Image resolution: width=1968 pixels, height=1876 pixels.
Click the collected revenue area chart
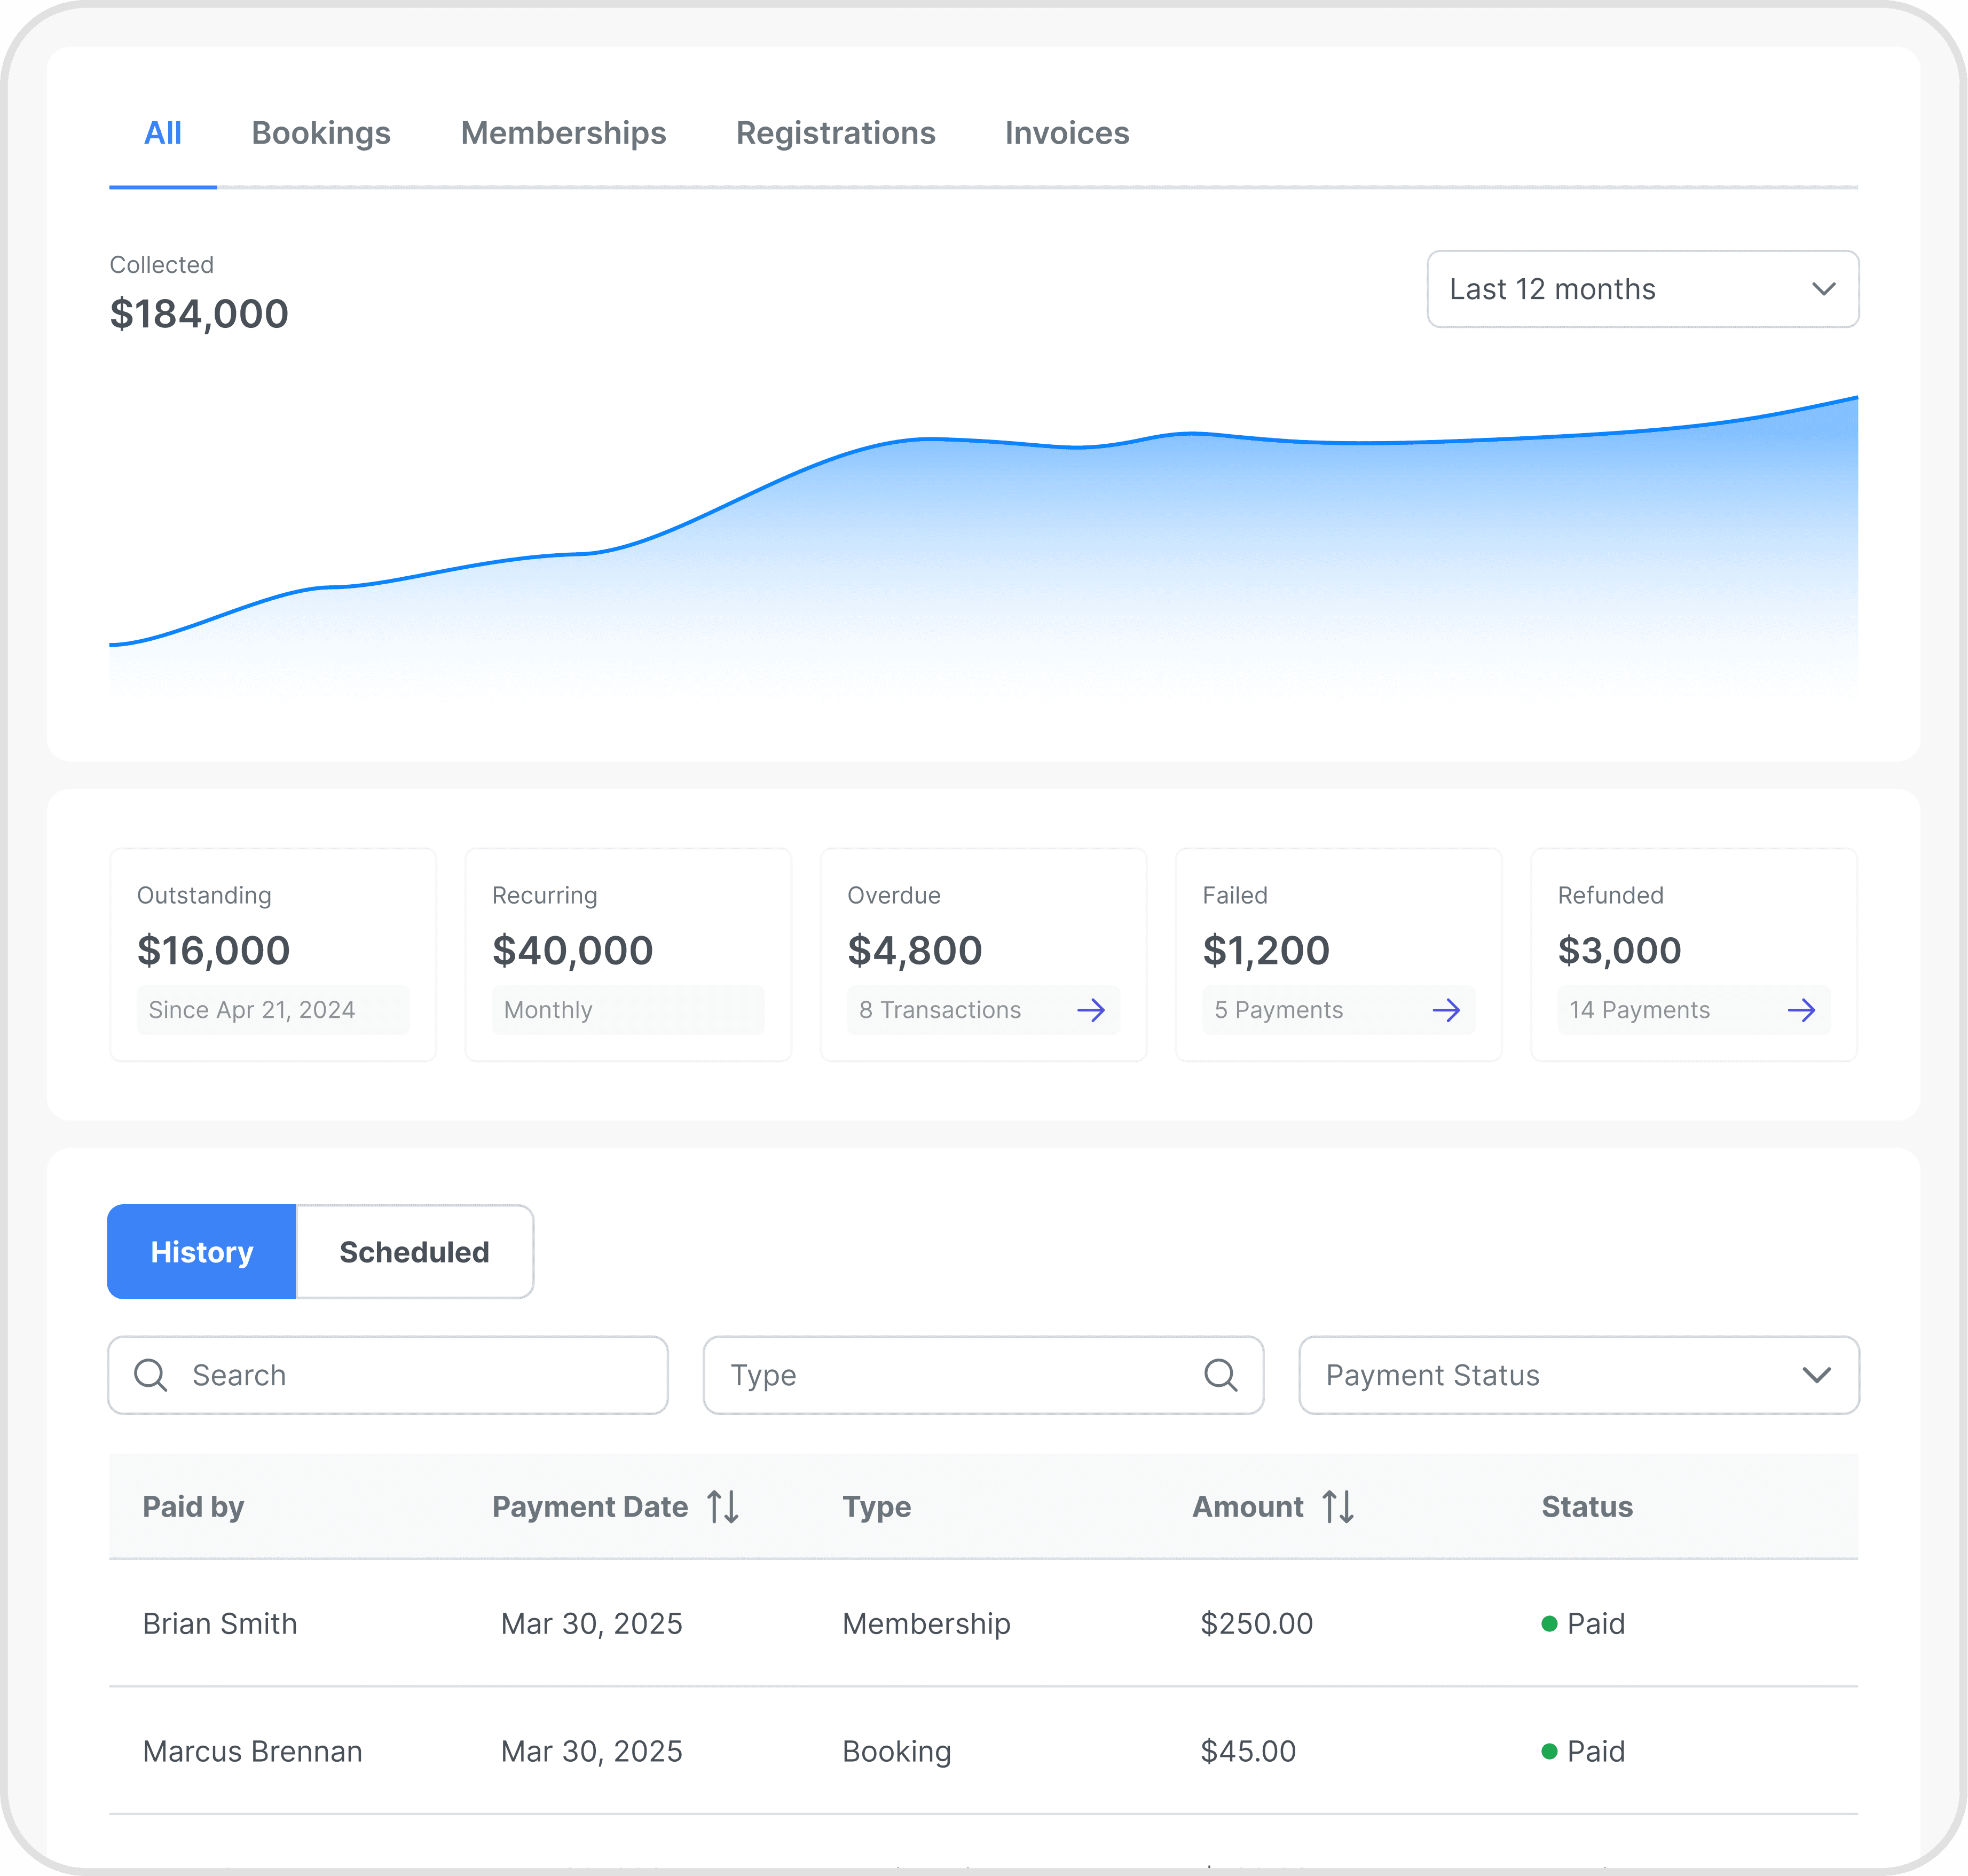coord(983,560)
